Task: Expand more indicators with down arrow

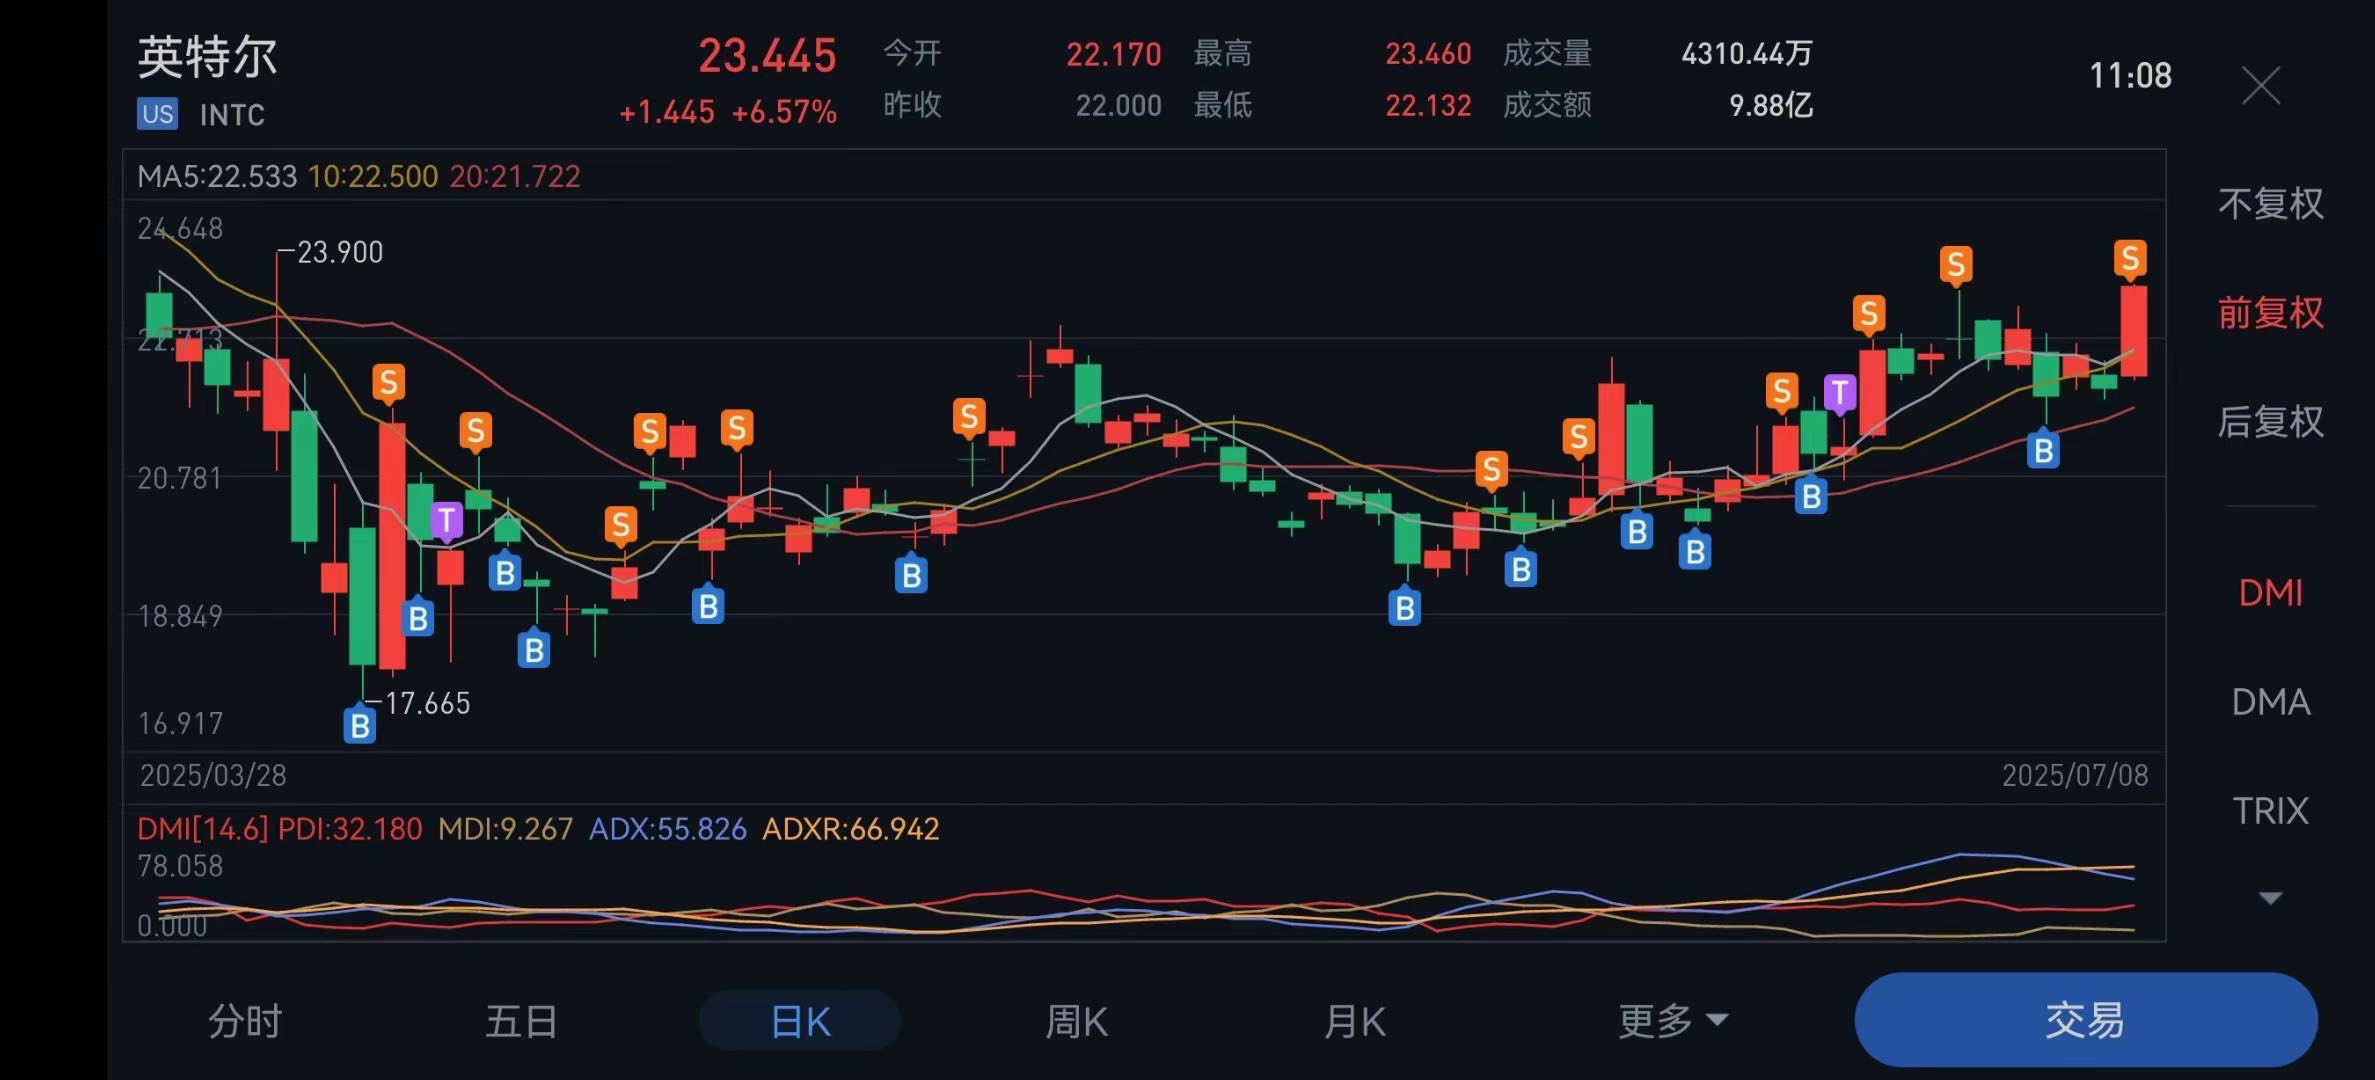Action: [2270, 898]
